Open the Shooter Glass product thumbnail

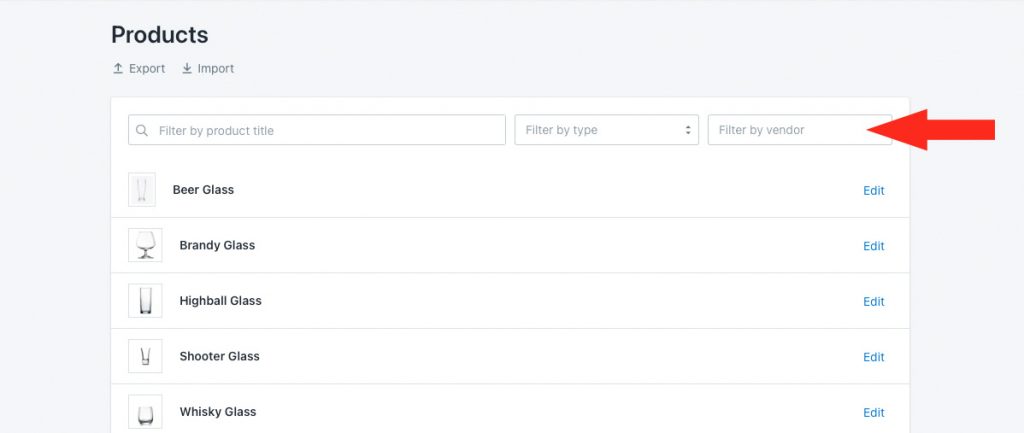(145, 356)
